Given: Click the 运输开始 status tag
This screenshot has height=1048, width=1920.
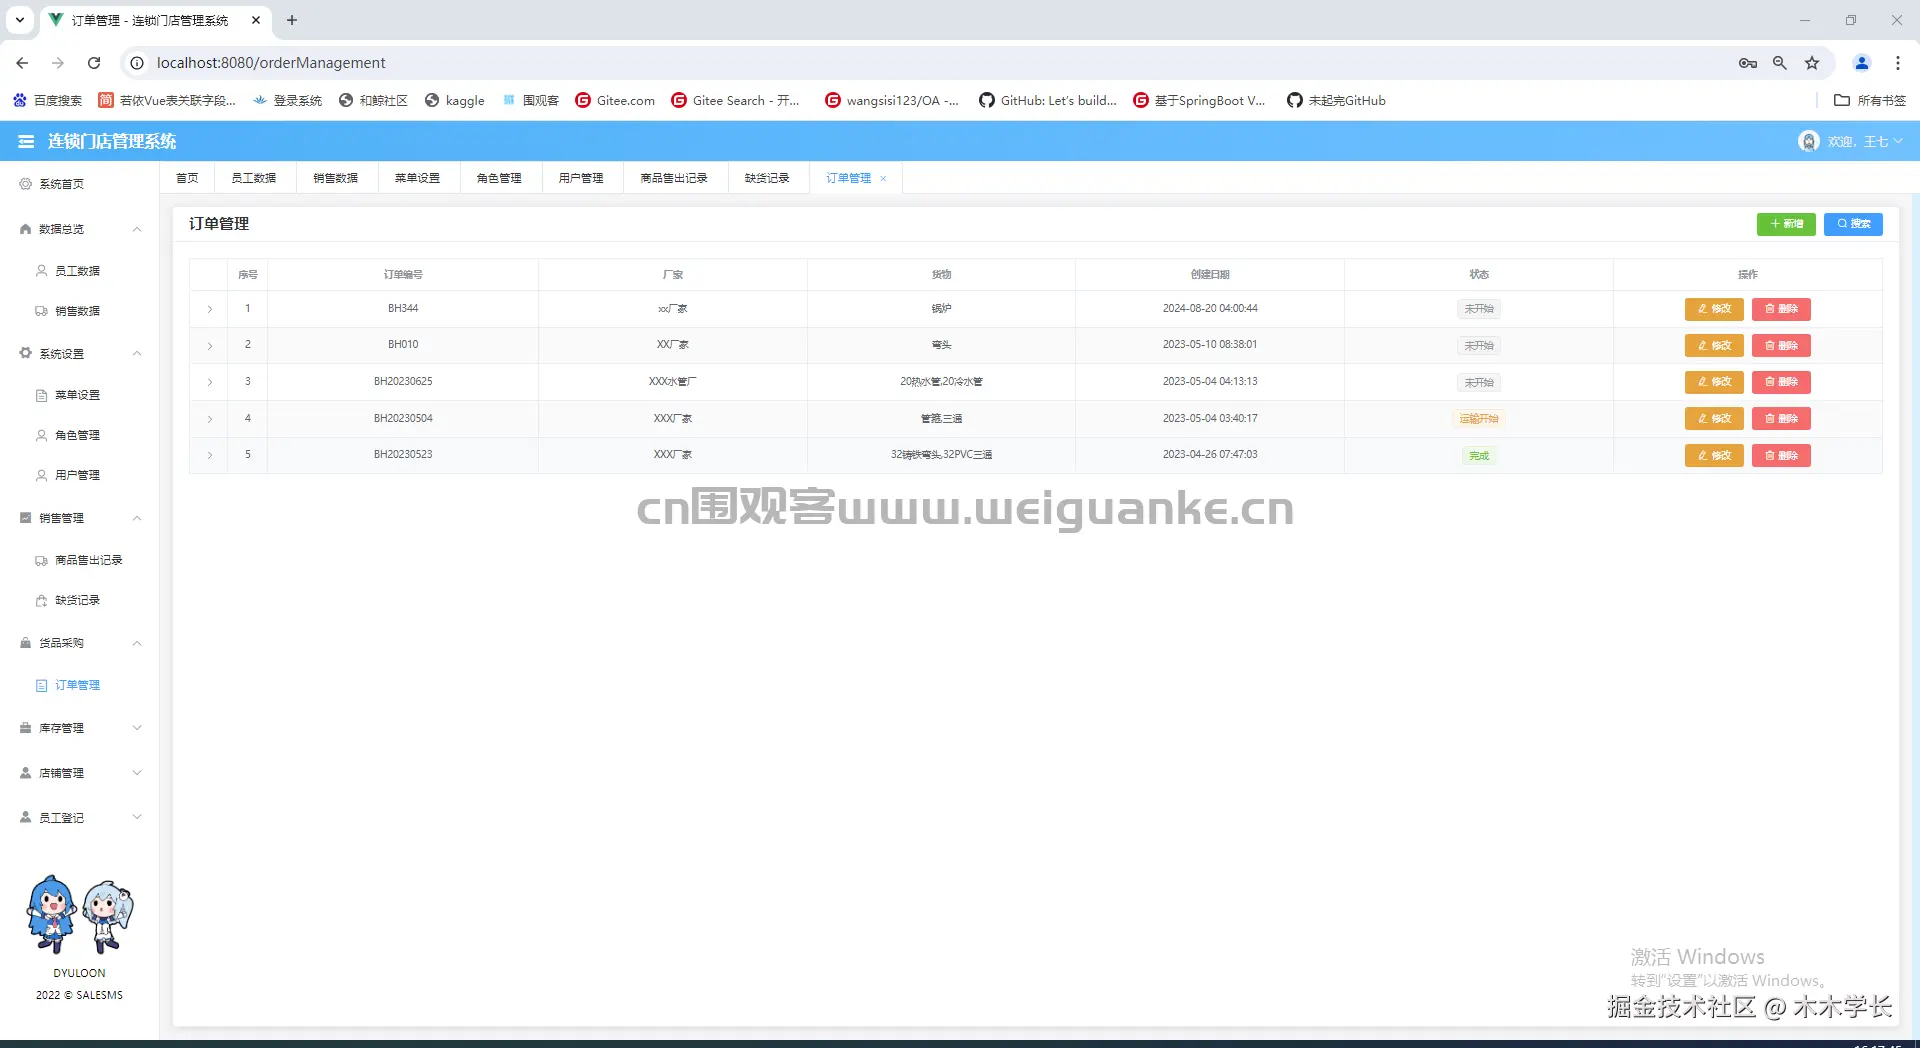Looking at the screenshot, I should tap(1479, 419).
